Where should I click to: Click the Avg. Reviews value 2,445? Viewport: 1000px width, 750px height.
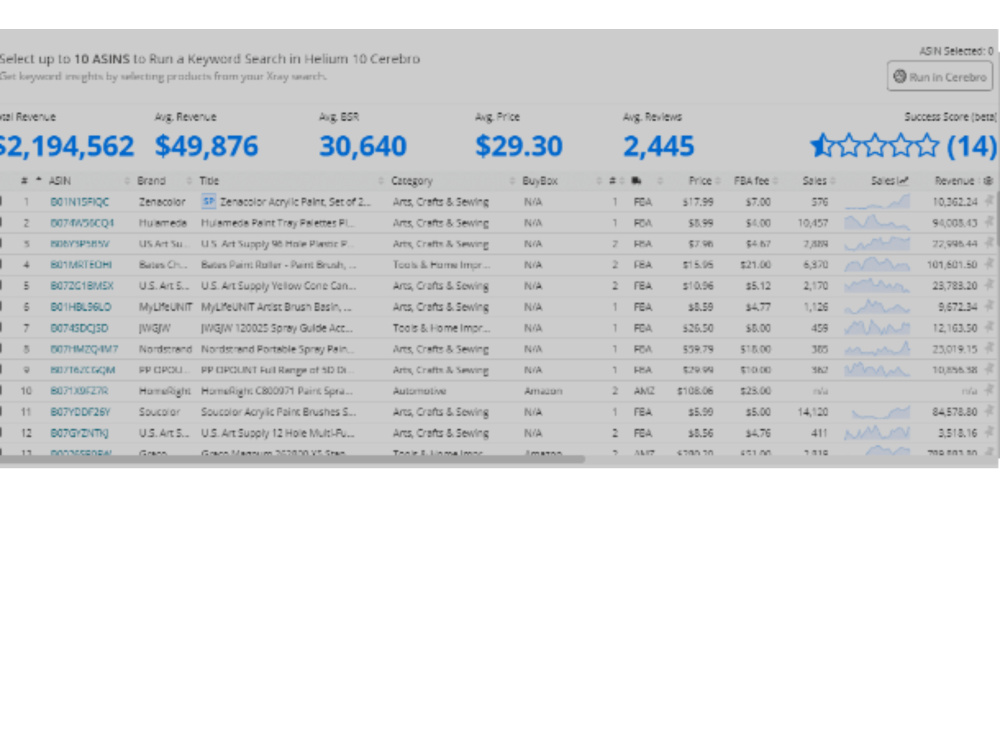pyautogui.click(x=658, y=146)
